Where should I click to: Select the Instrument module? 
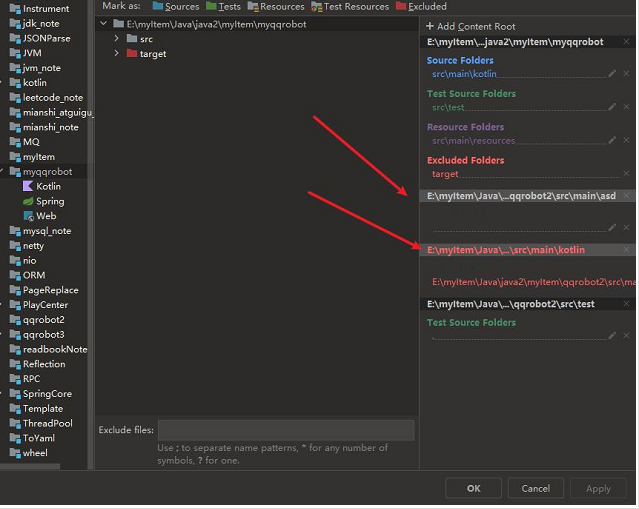click(x=40, y=9)
